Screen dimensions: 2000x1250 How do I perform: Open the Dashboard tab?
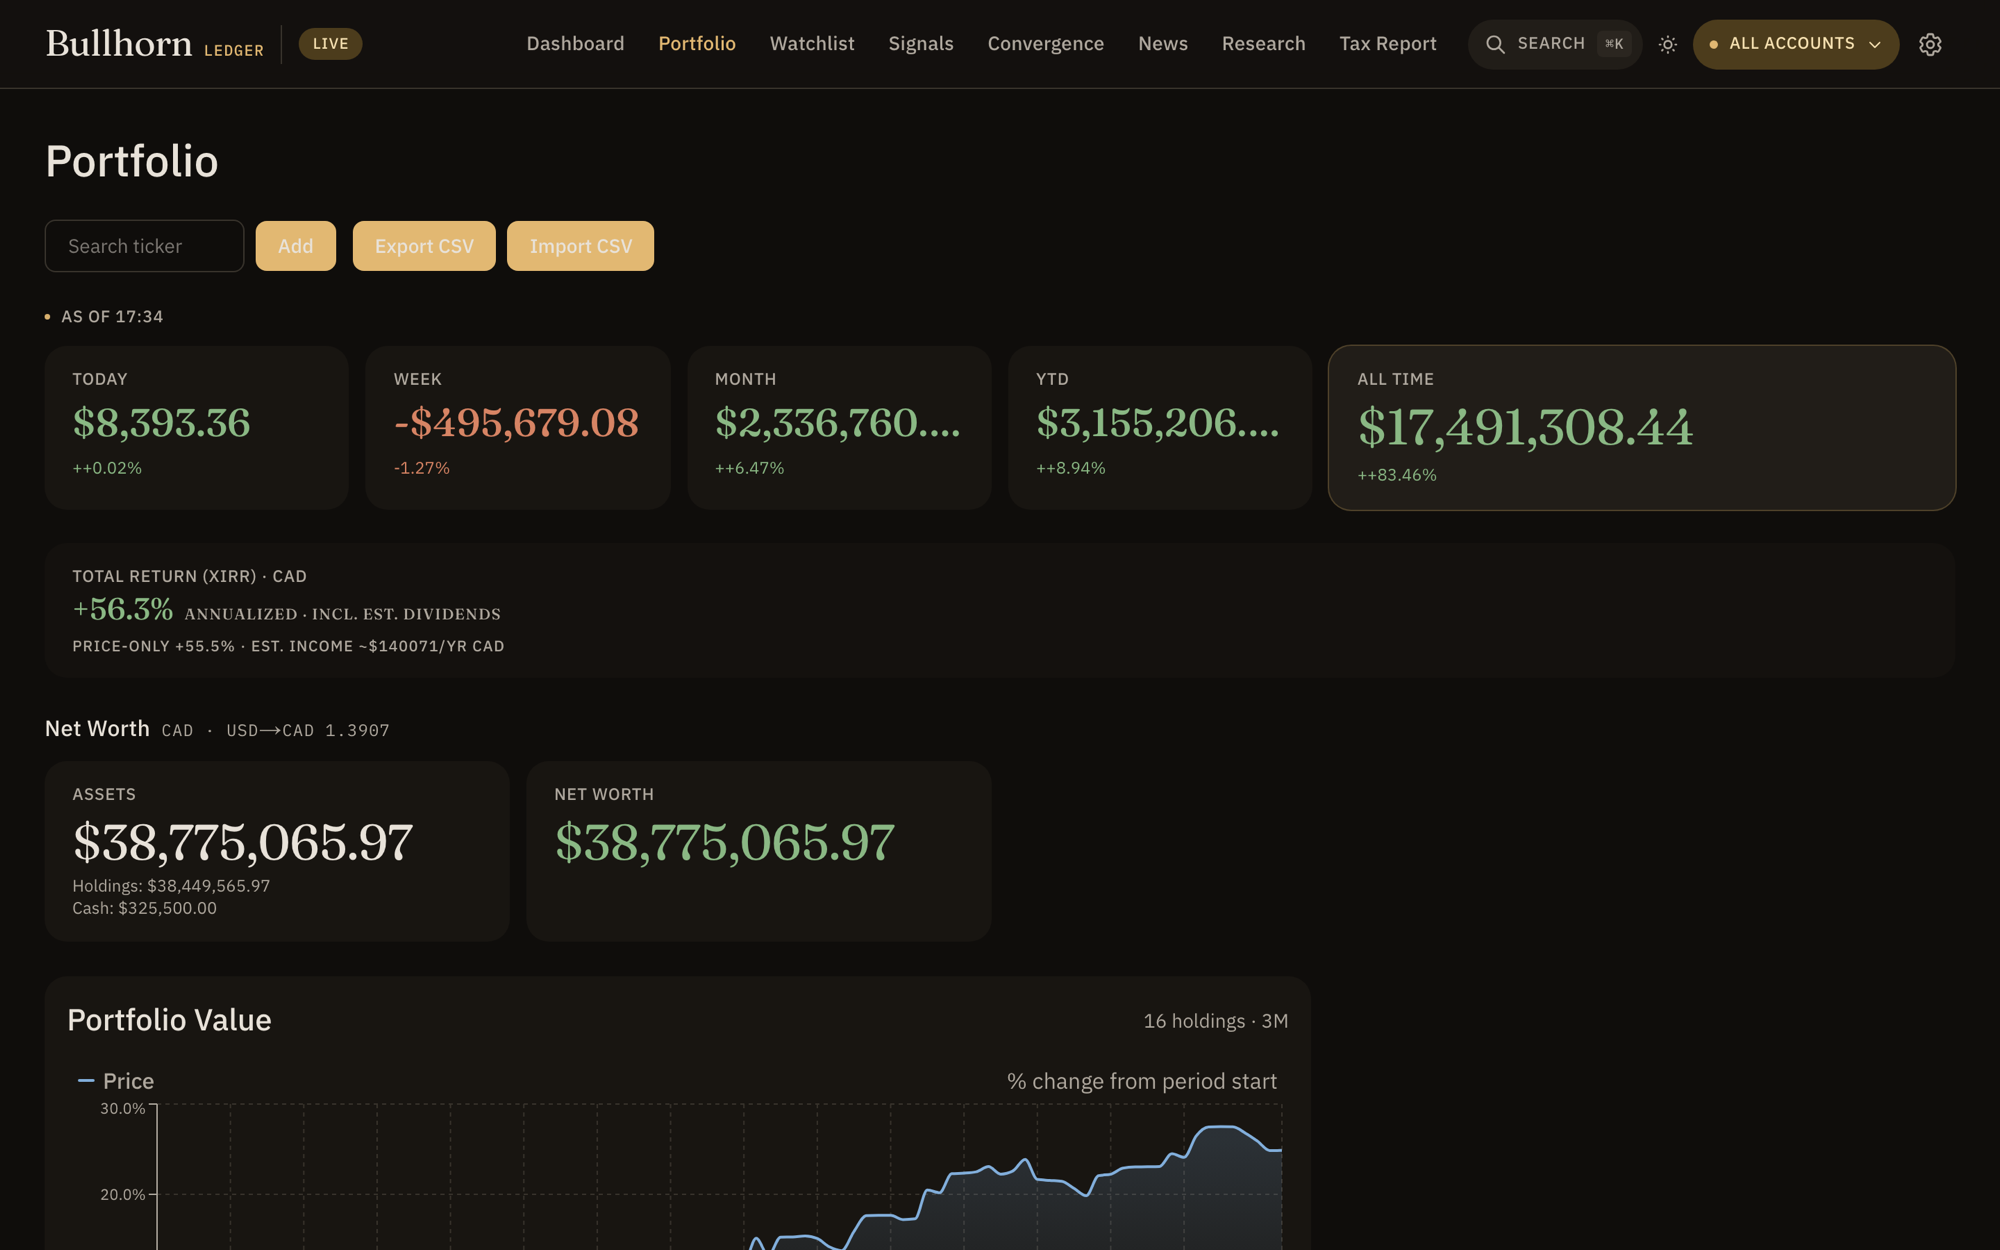pyautogui.click(x=575, y=44)
